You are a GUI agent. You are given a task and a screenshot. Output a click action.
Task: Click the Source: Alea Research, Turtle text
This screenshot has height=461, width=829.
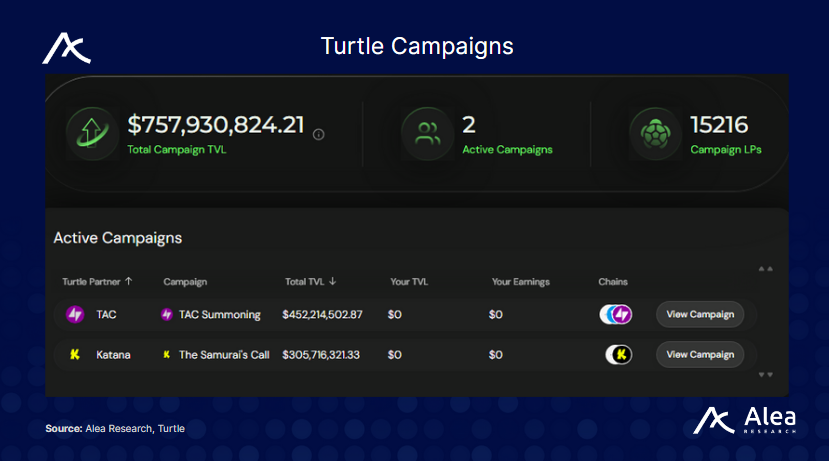[115, 428]
